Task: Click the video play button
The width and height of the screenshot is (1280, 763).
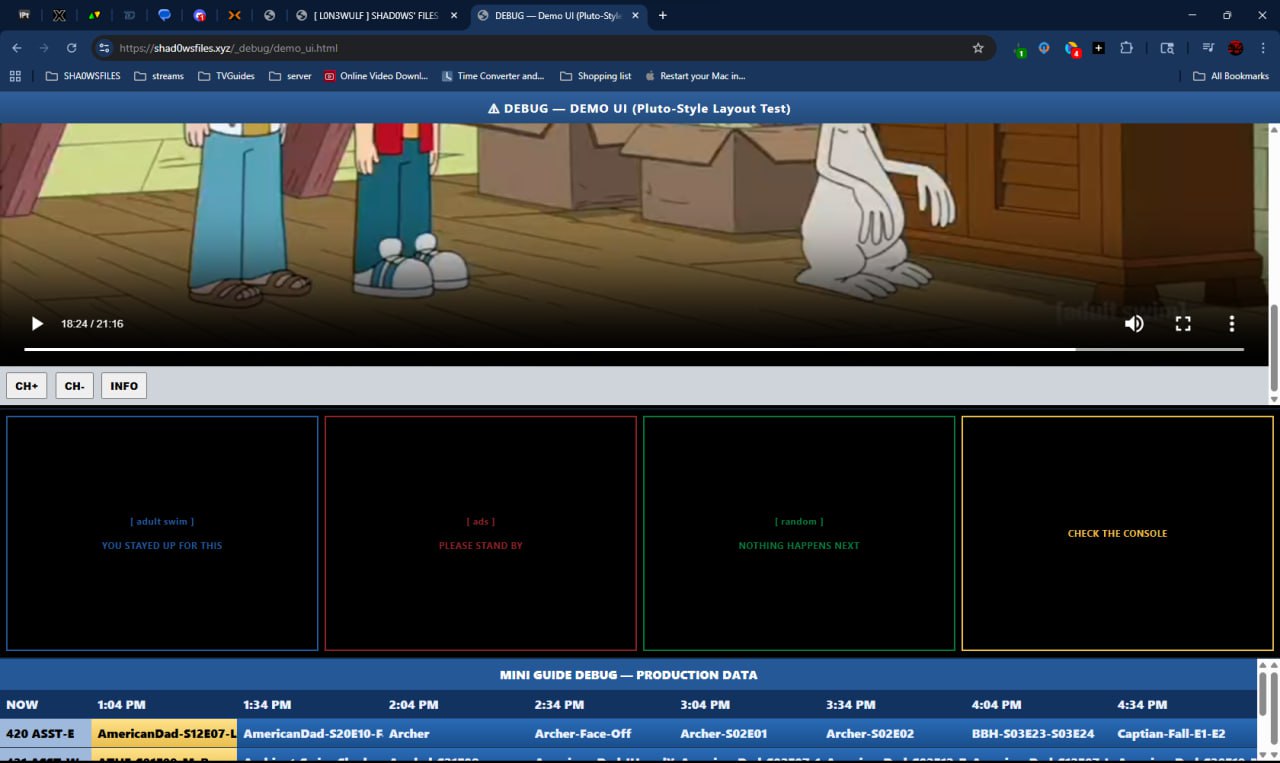Action: click(37, 324)
